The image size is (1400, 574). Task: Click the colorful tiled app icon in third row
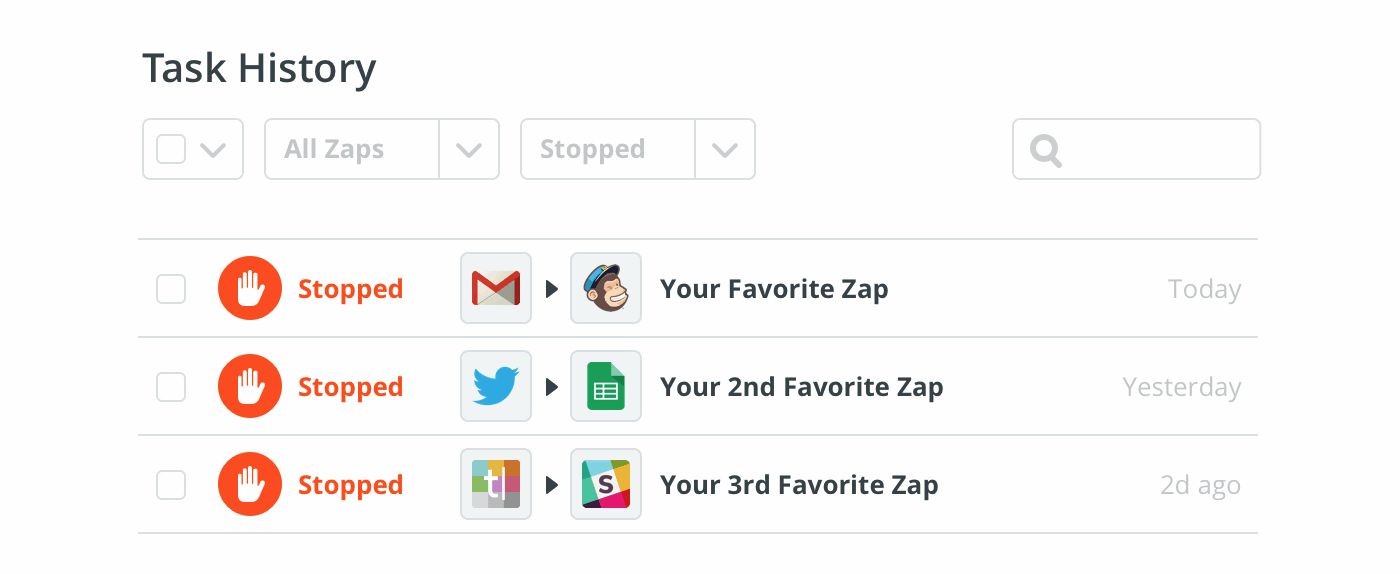[496, 485]
